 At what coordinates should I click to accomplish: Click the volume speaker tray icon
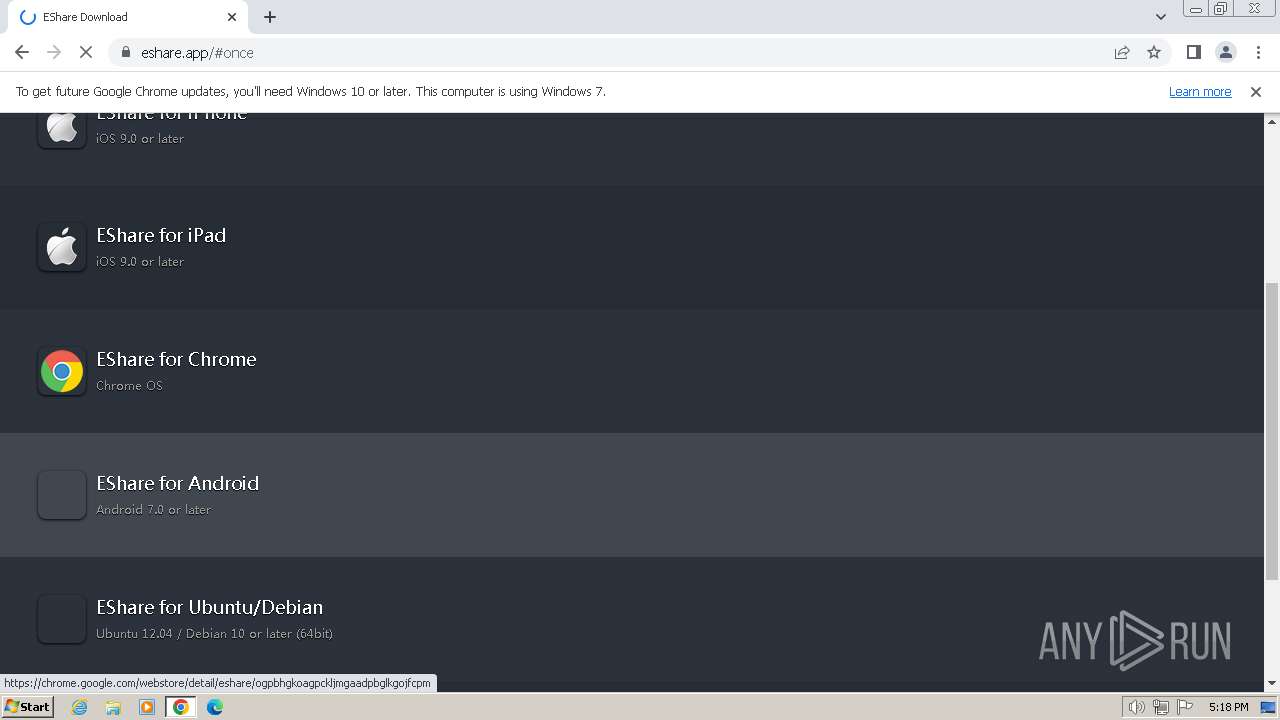click(x=1136, y=707)
